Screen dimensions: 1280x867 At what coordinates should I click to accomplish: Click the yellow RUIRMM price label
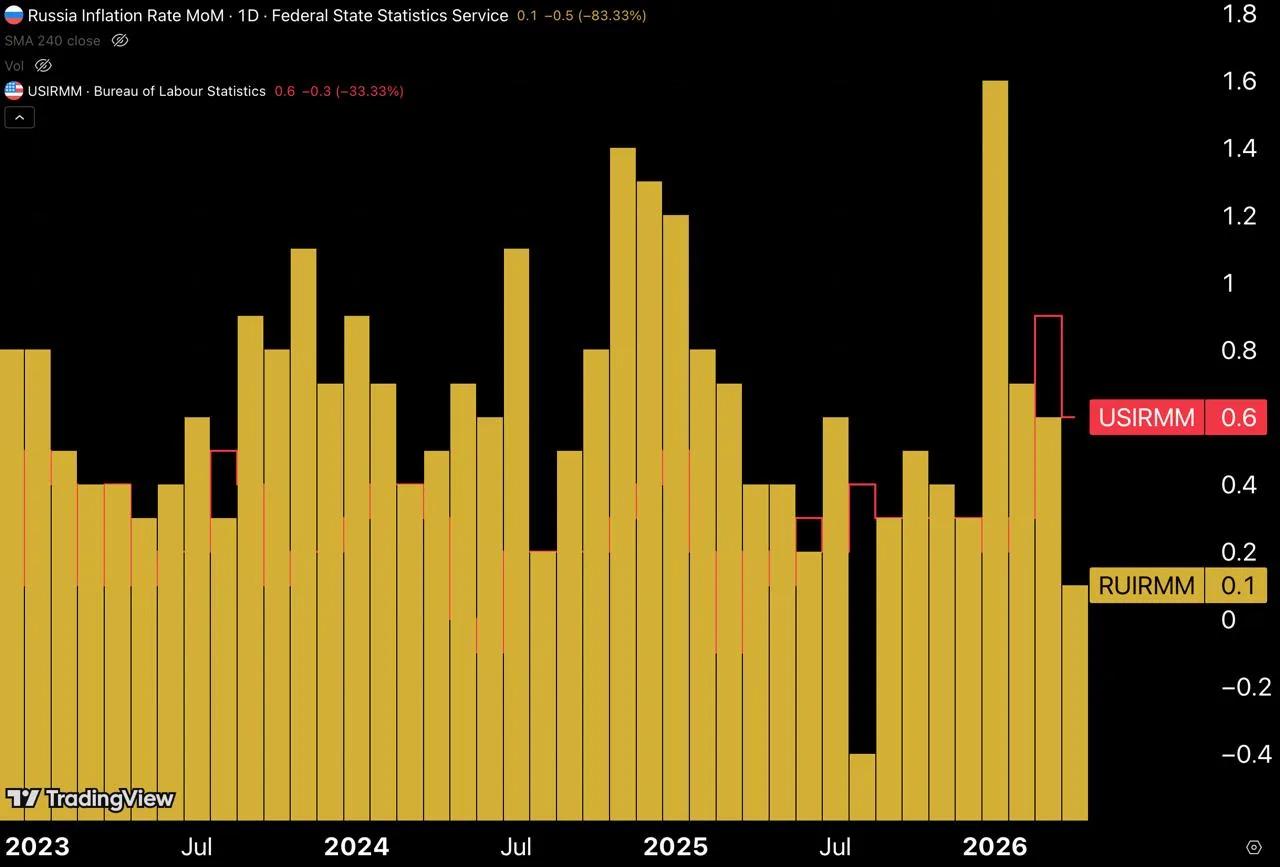point(1147,585)
